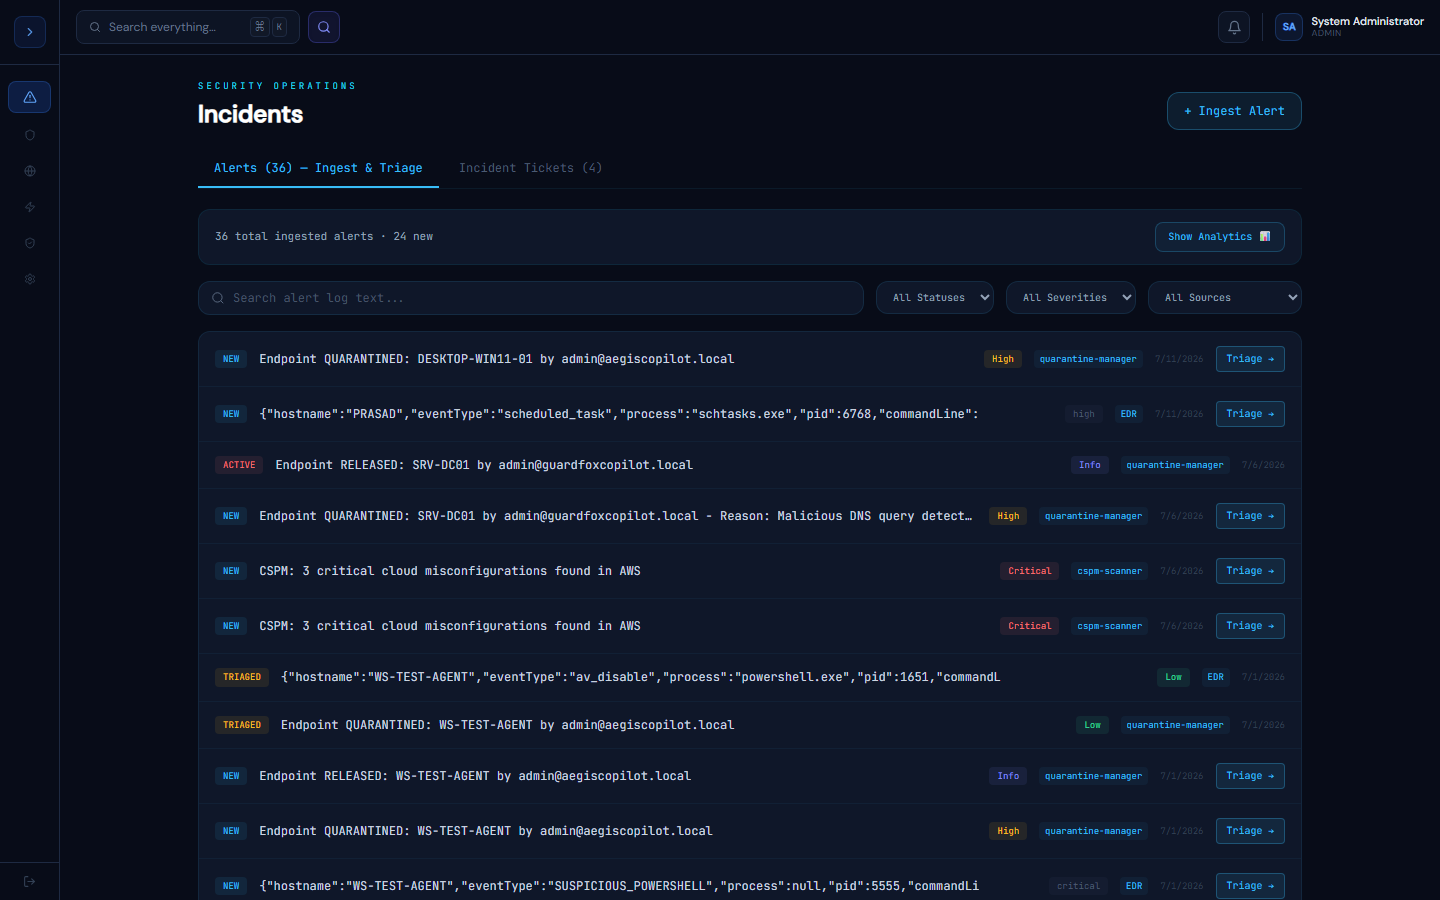Click the NEW badge on the DESKTOP-WIN11-01 row
The image size is (1440, 900).
[231, 359]
